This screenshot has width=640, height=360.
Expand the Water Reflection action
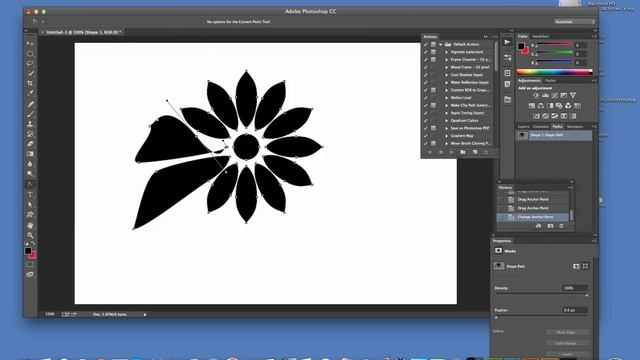[x=447, y=82]
